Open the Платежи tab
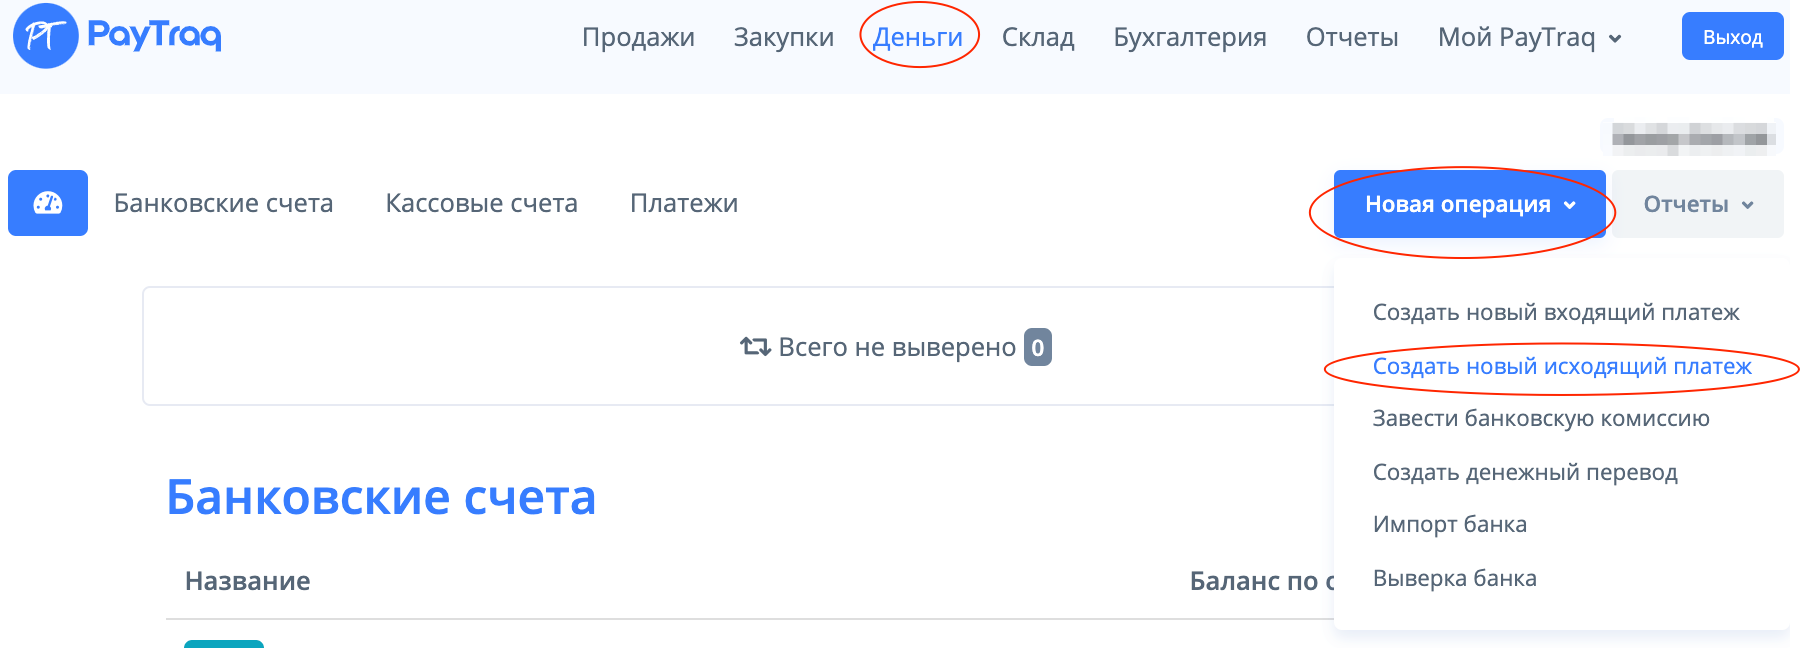Screen dimensions: 1800x648 tap(684, 203)
